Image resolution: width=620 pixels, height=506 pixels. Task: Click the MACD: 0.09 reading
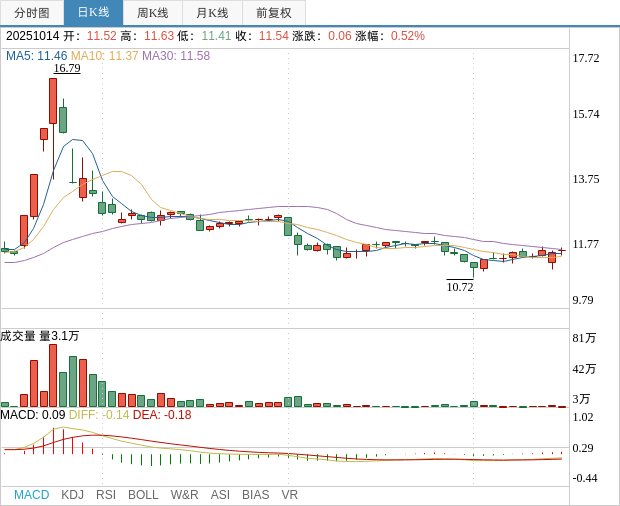click(x=33, y=415)
